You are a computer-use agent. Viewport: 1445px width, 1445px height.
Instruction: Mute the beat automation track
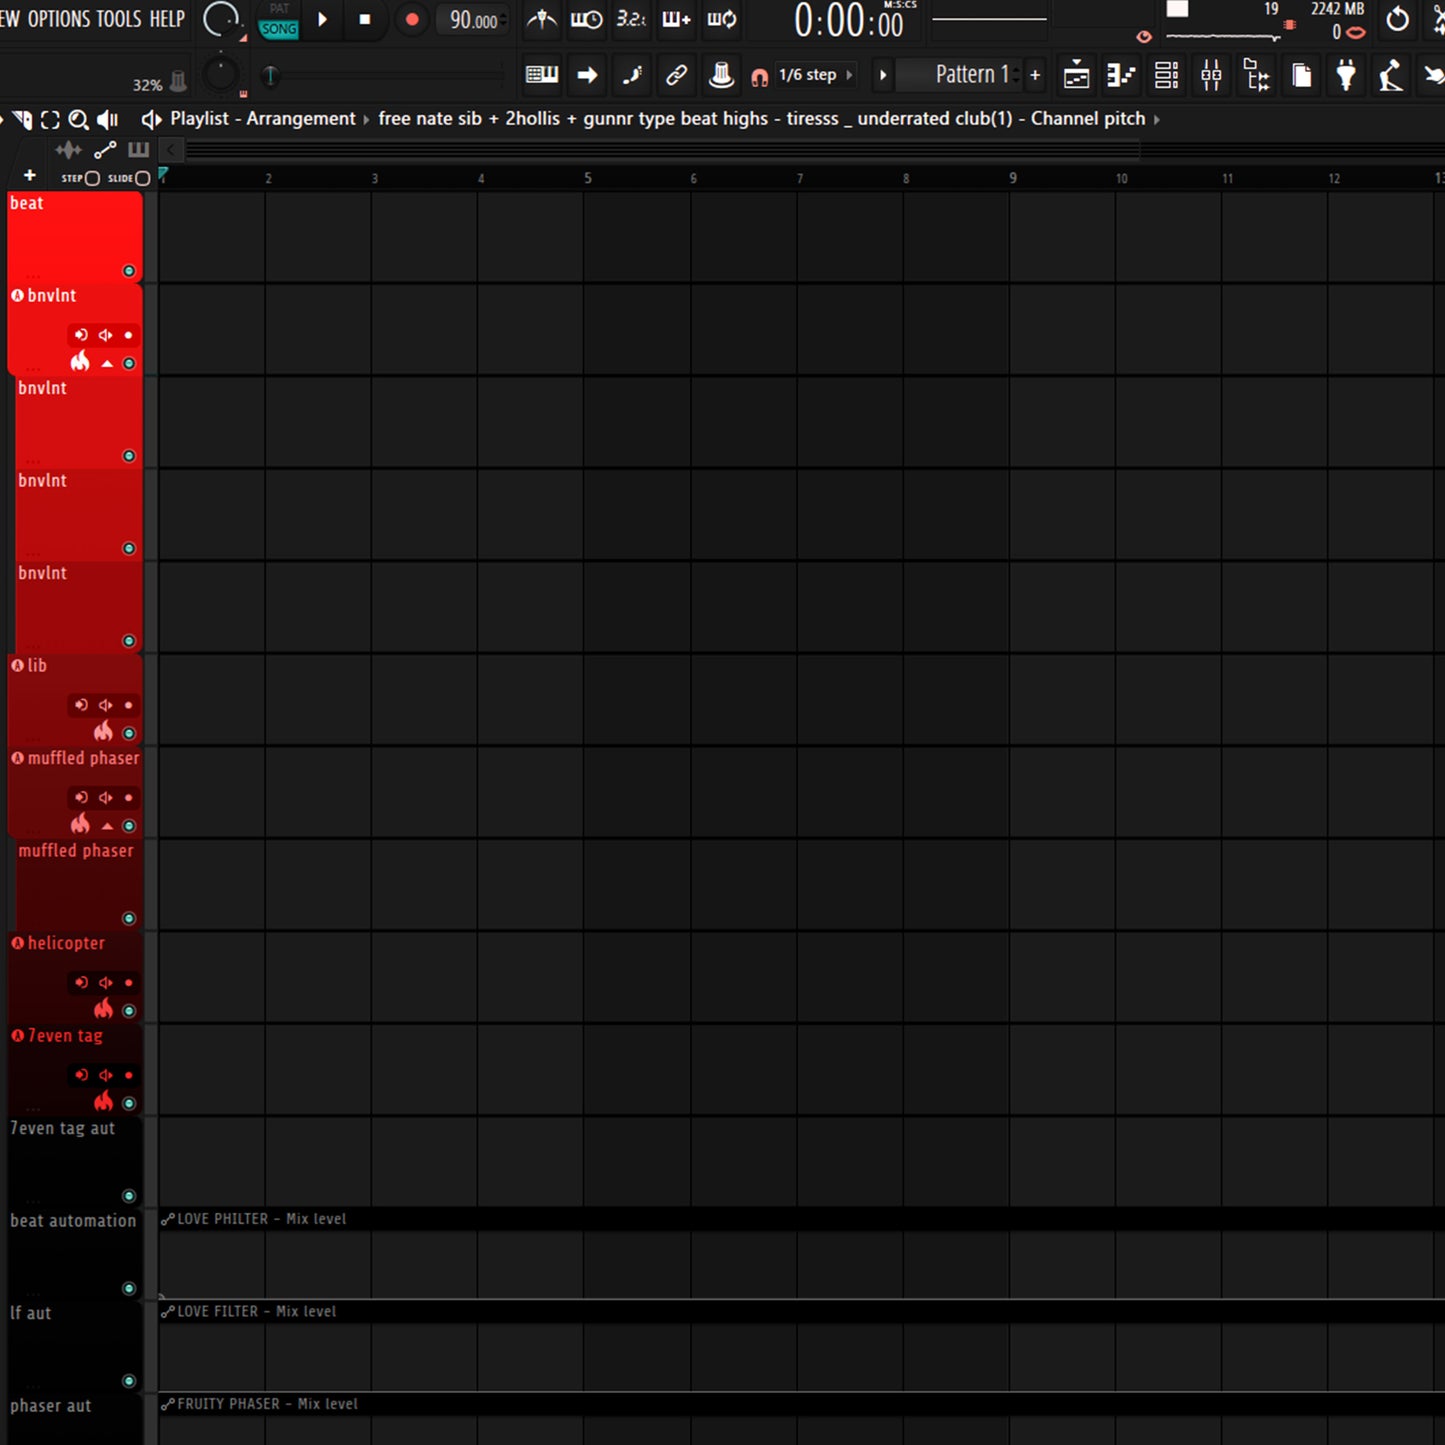point(129,1288)
